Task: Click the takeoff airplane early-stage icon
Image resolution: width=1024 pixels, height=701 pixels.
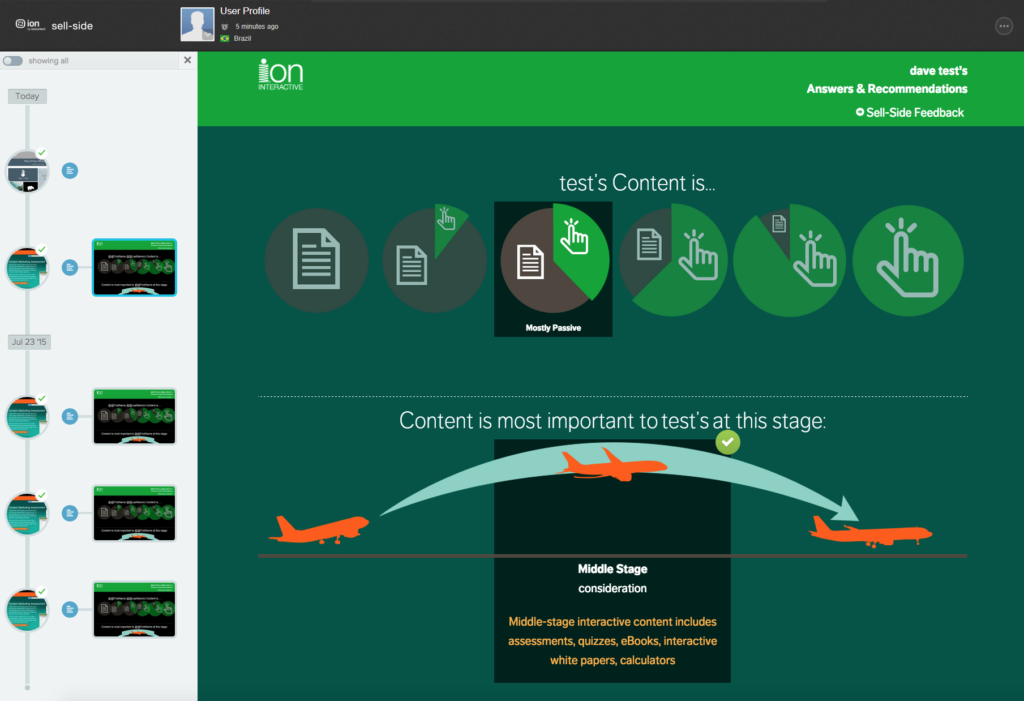Action: (320, 529)
